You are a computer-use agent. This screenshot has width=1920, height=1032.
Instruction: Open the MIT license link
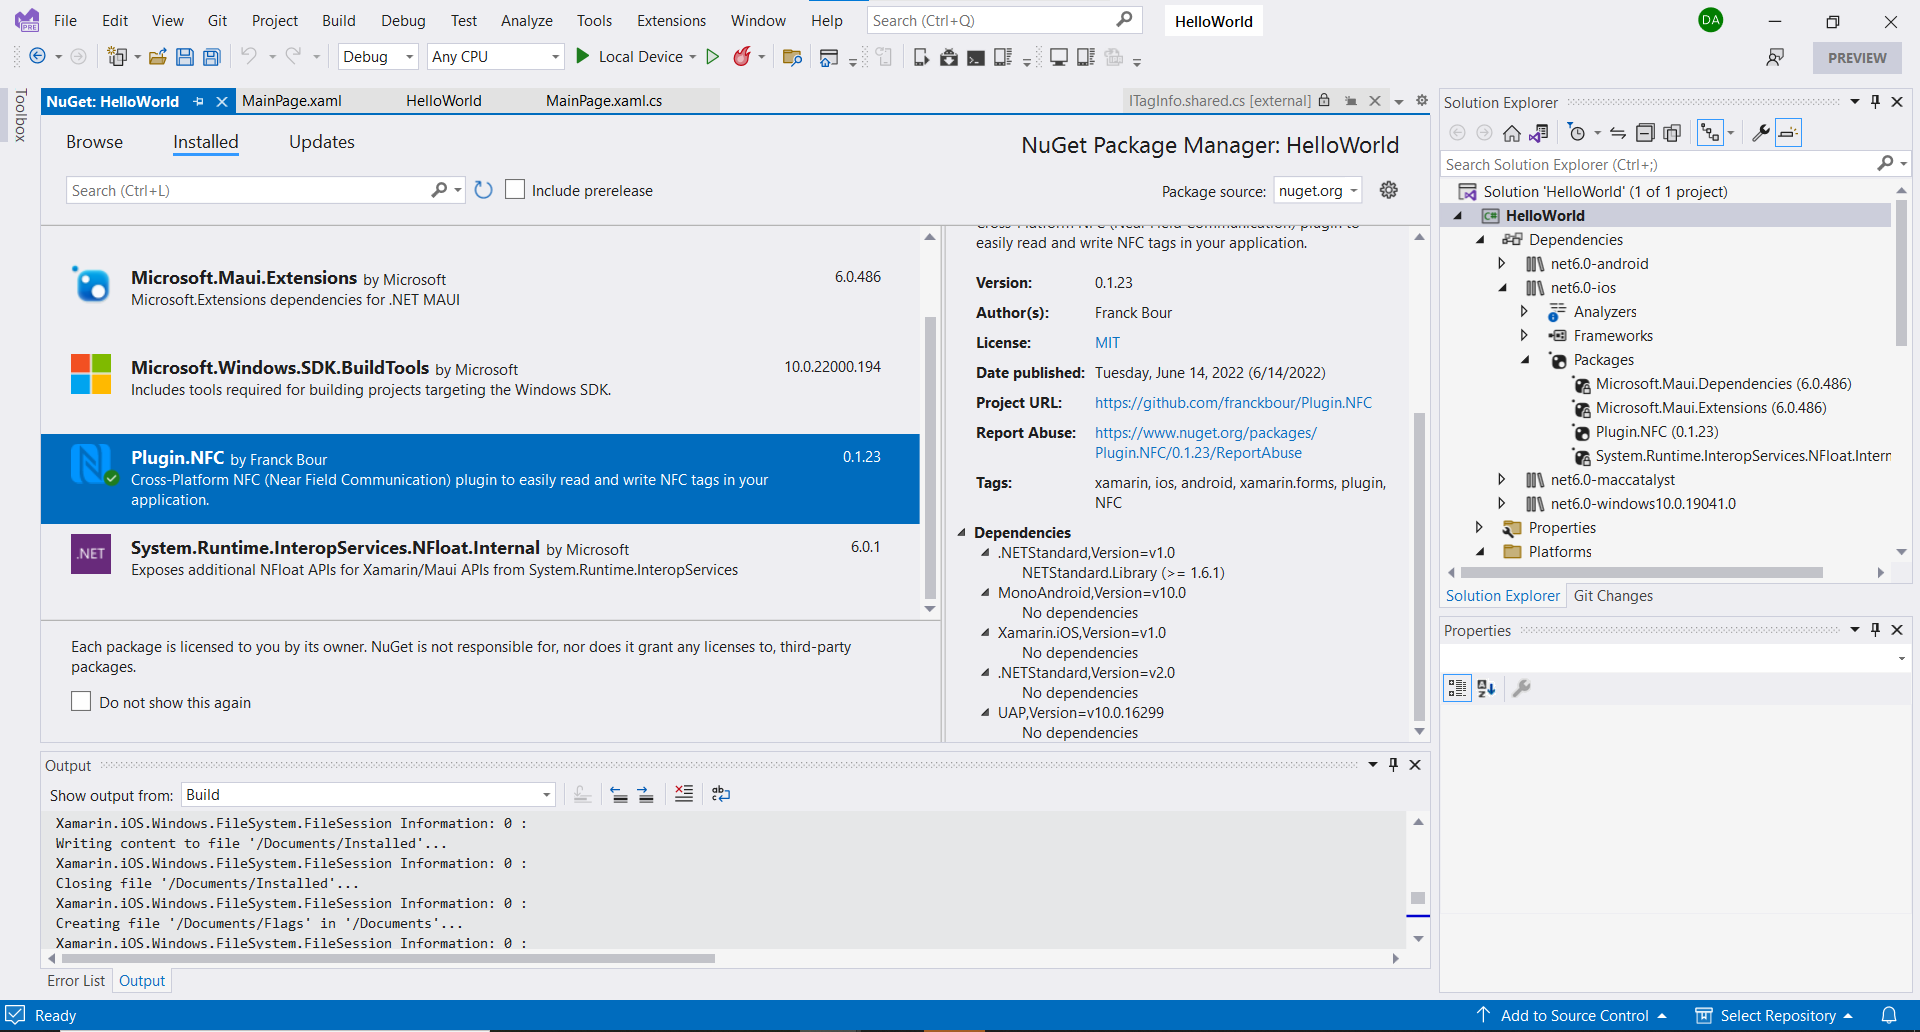pos(1107,342)
